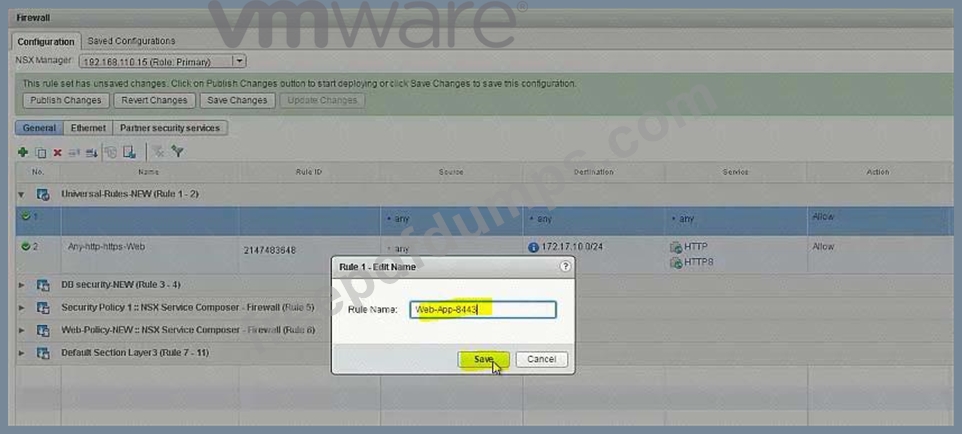Click the Publish Changes button

point(66,101)
